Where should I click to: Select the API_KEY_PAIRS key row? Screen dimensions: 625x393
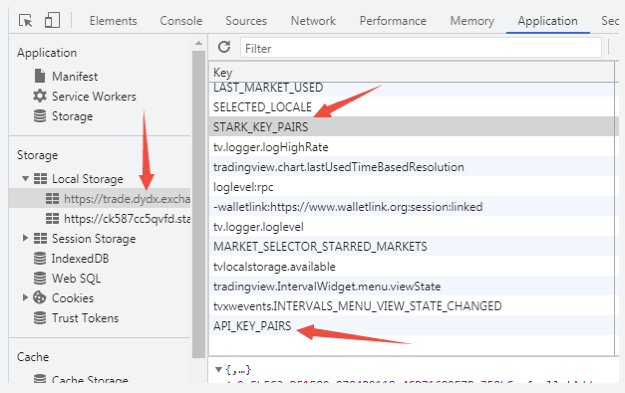411,326
